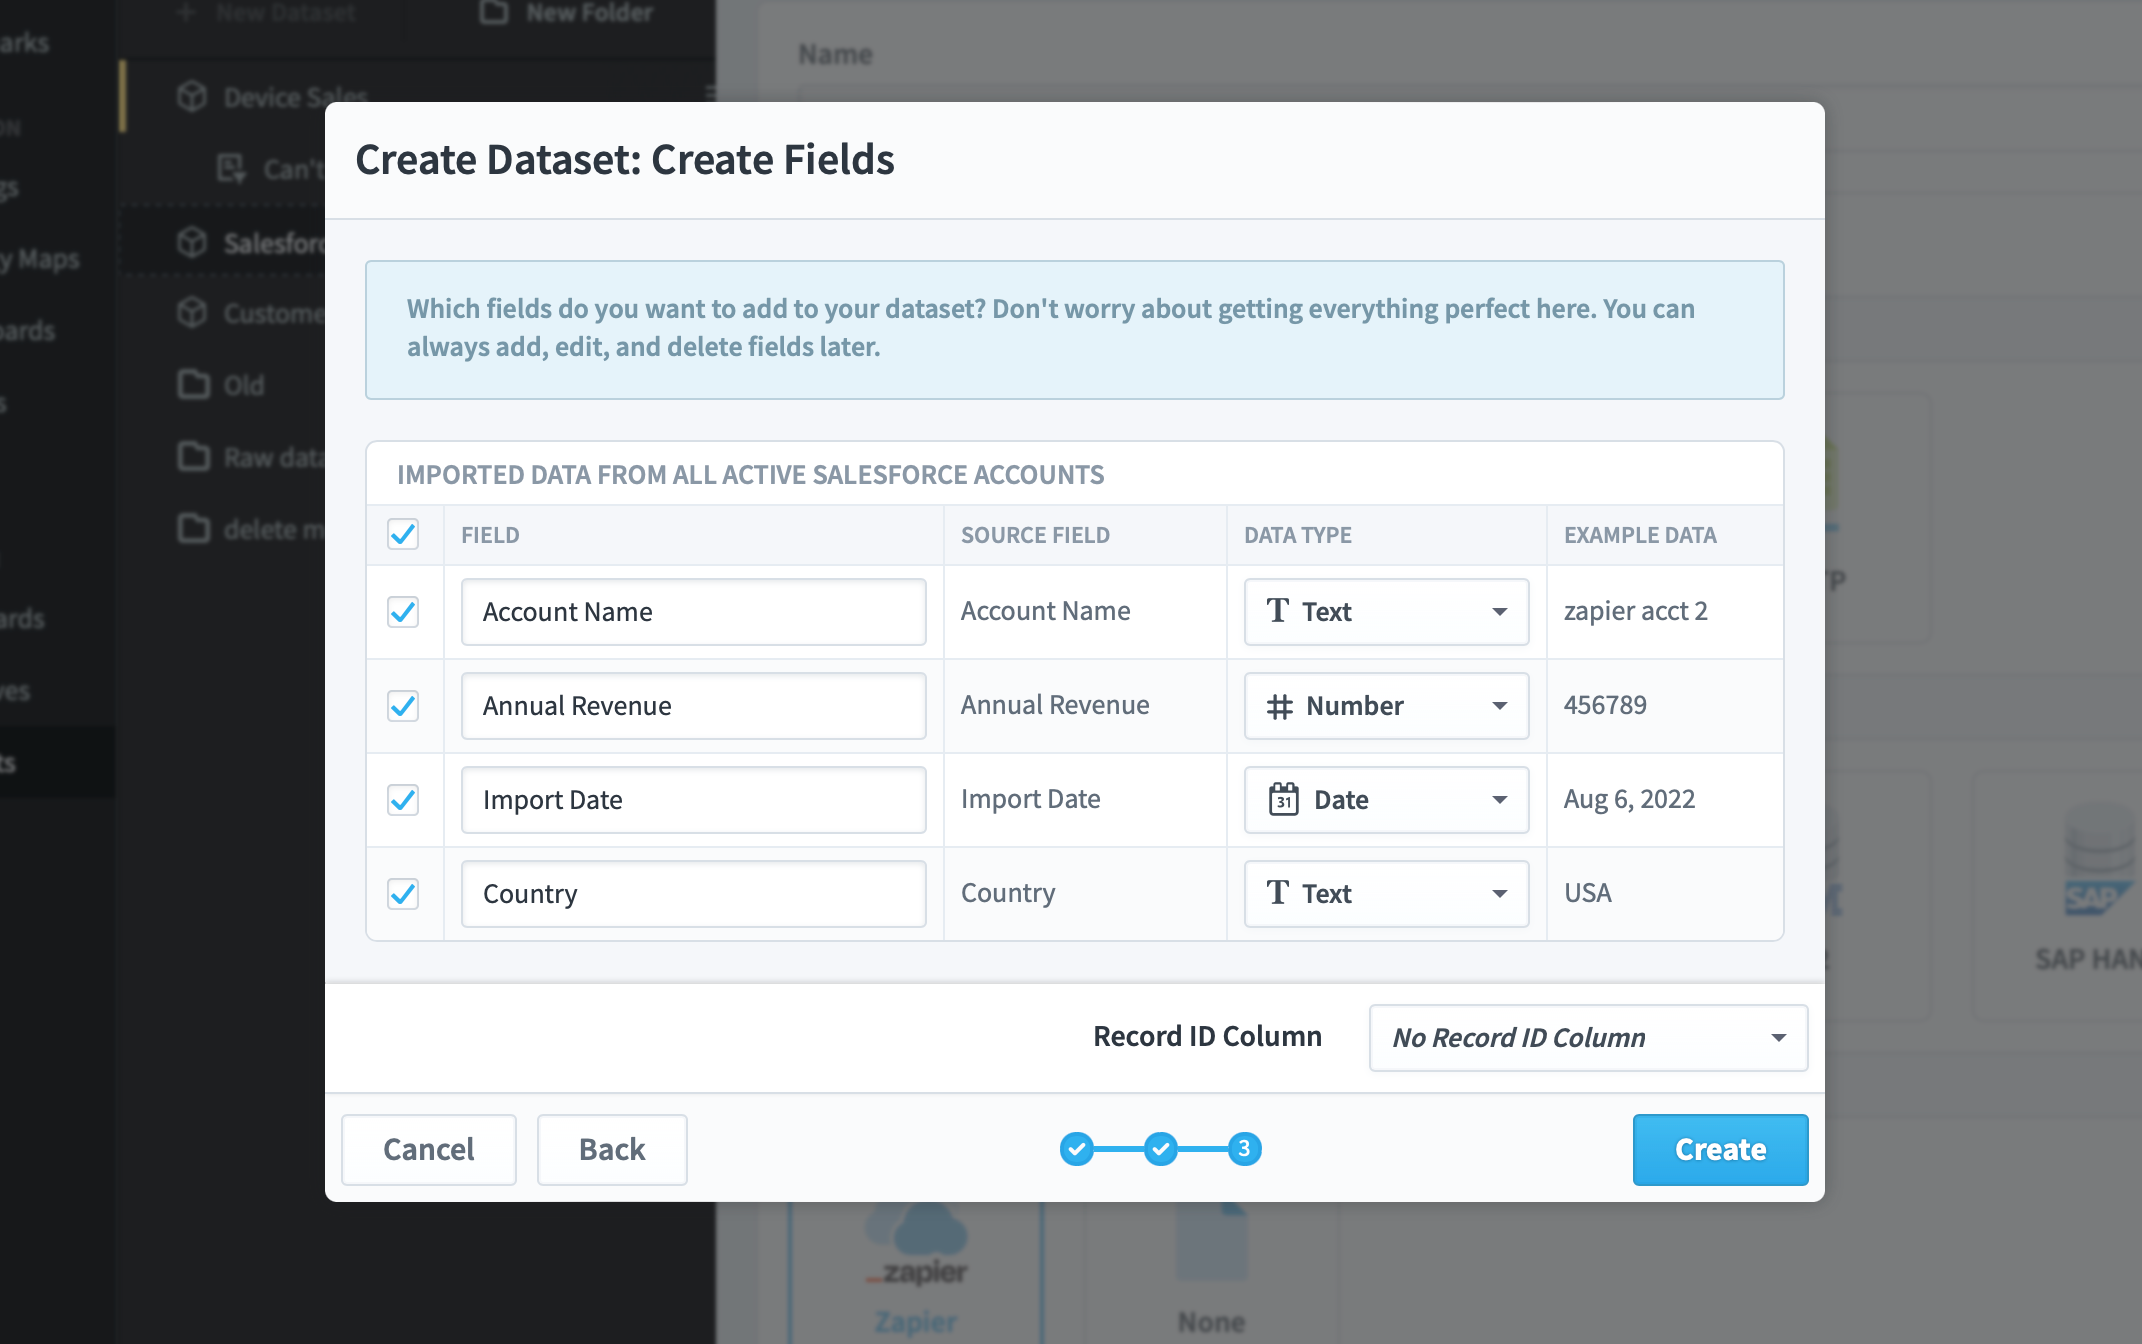
Task: Click the second completed step indicator
Action: point(1161,1149)
